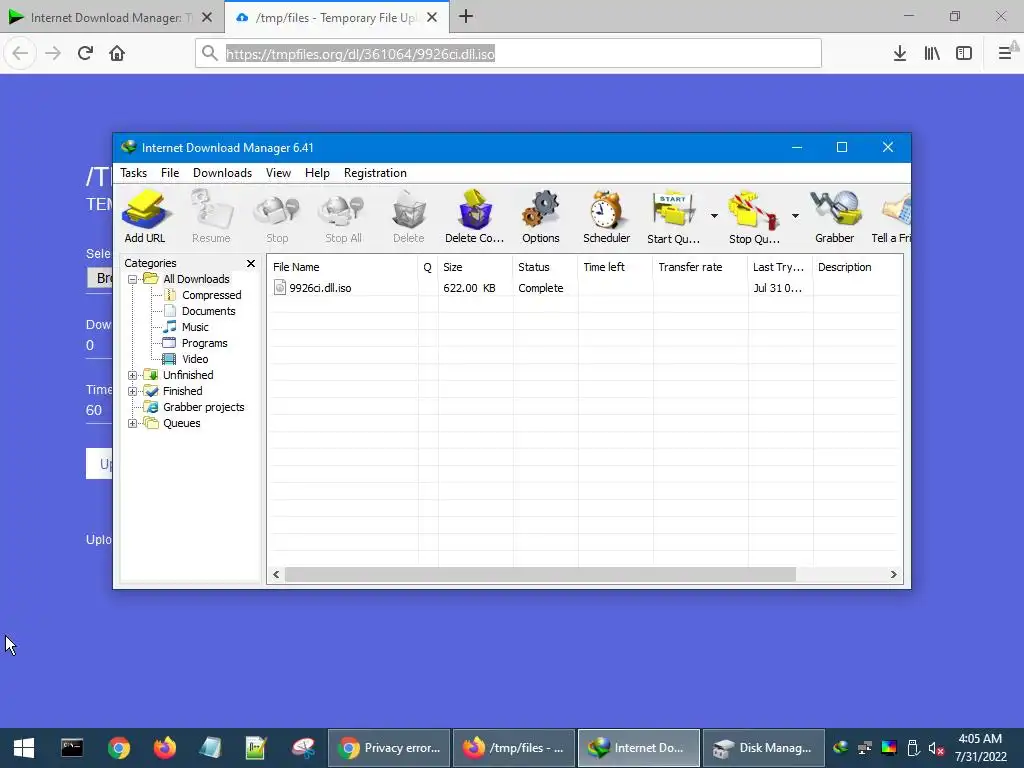
Task: Click the taskbar clock showing 4:05 AM
Action: point(980,748)
